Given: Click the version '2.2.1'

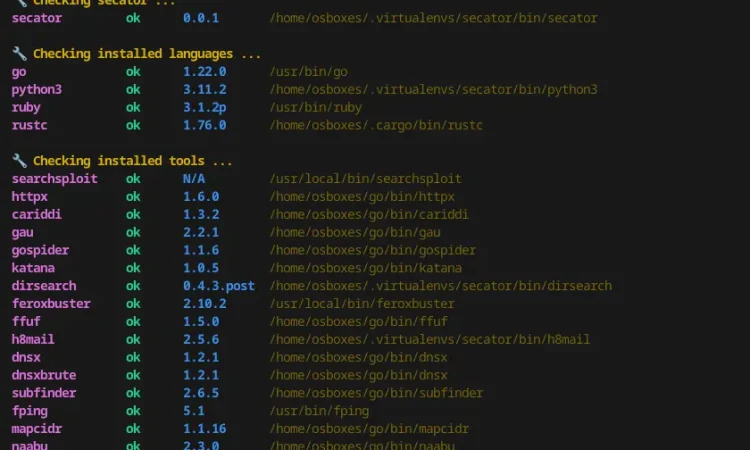Looking at the screenshot, I should point(201,232).
